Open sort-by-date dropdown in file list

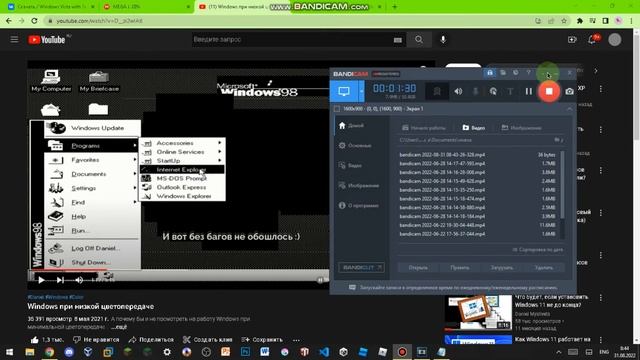[x=538, y=249]
